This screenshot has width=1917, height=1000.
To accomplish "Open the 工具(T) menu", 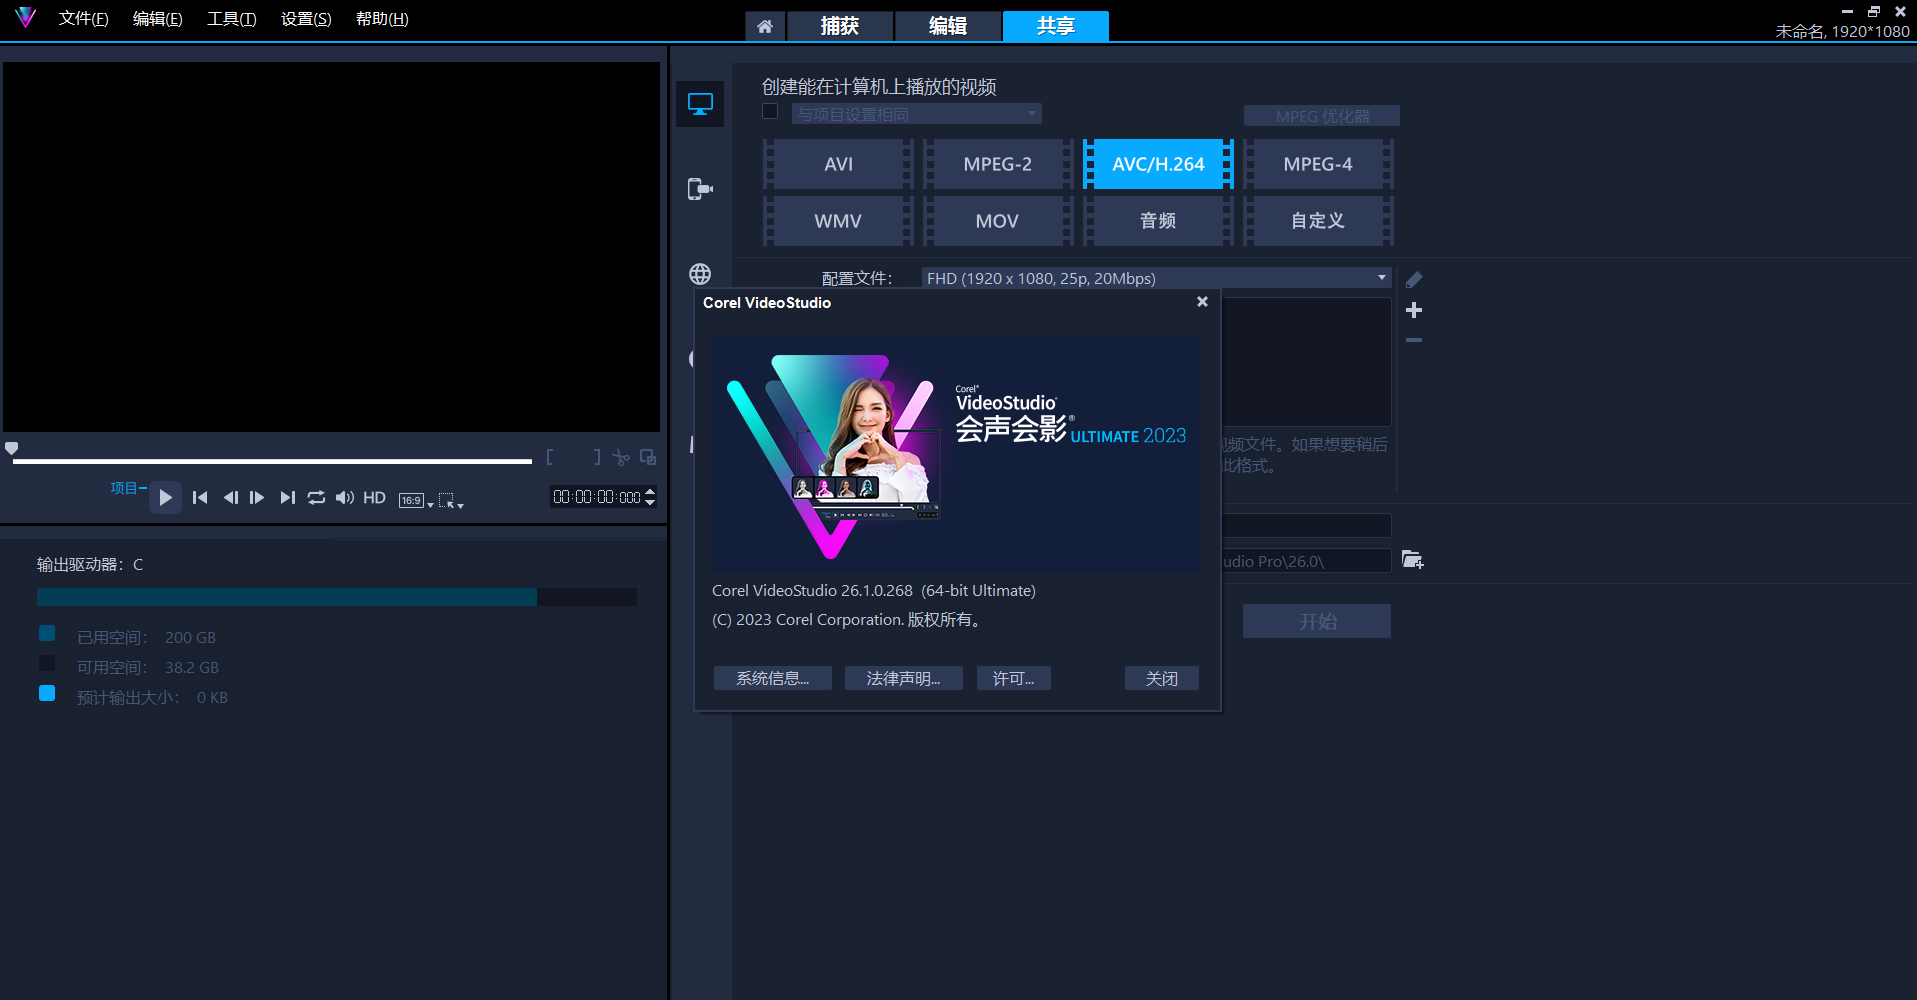I will pos(231,19).
